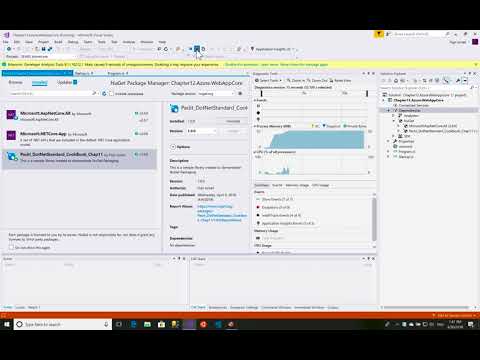
Task: Click the Application Insights toolbar icon
Action: [253, 49]
